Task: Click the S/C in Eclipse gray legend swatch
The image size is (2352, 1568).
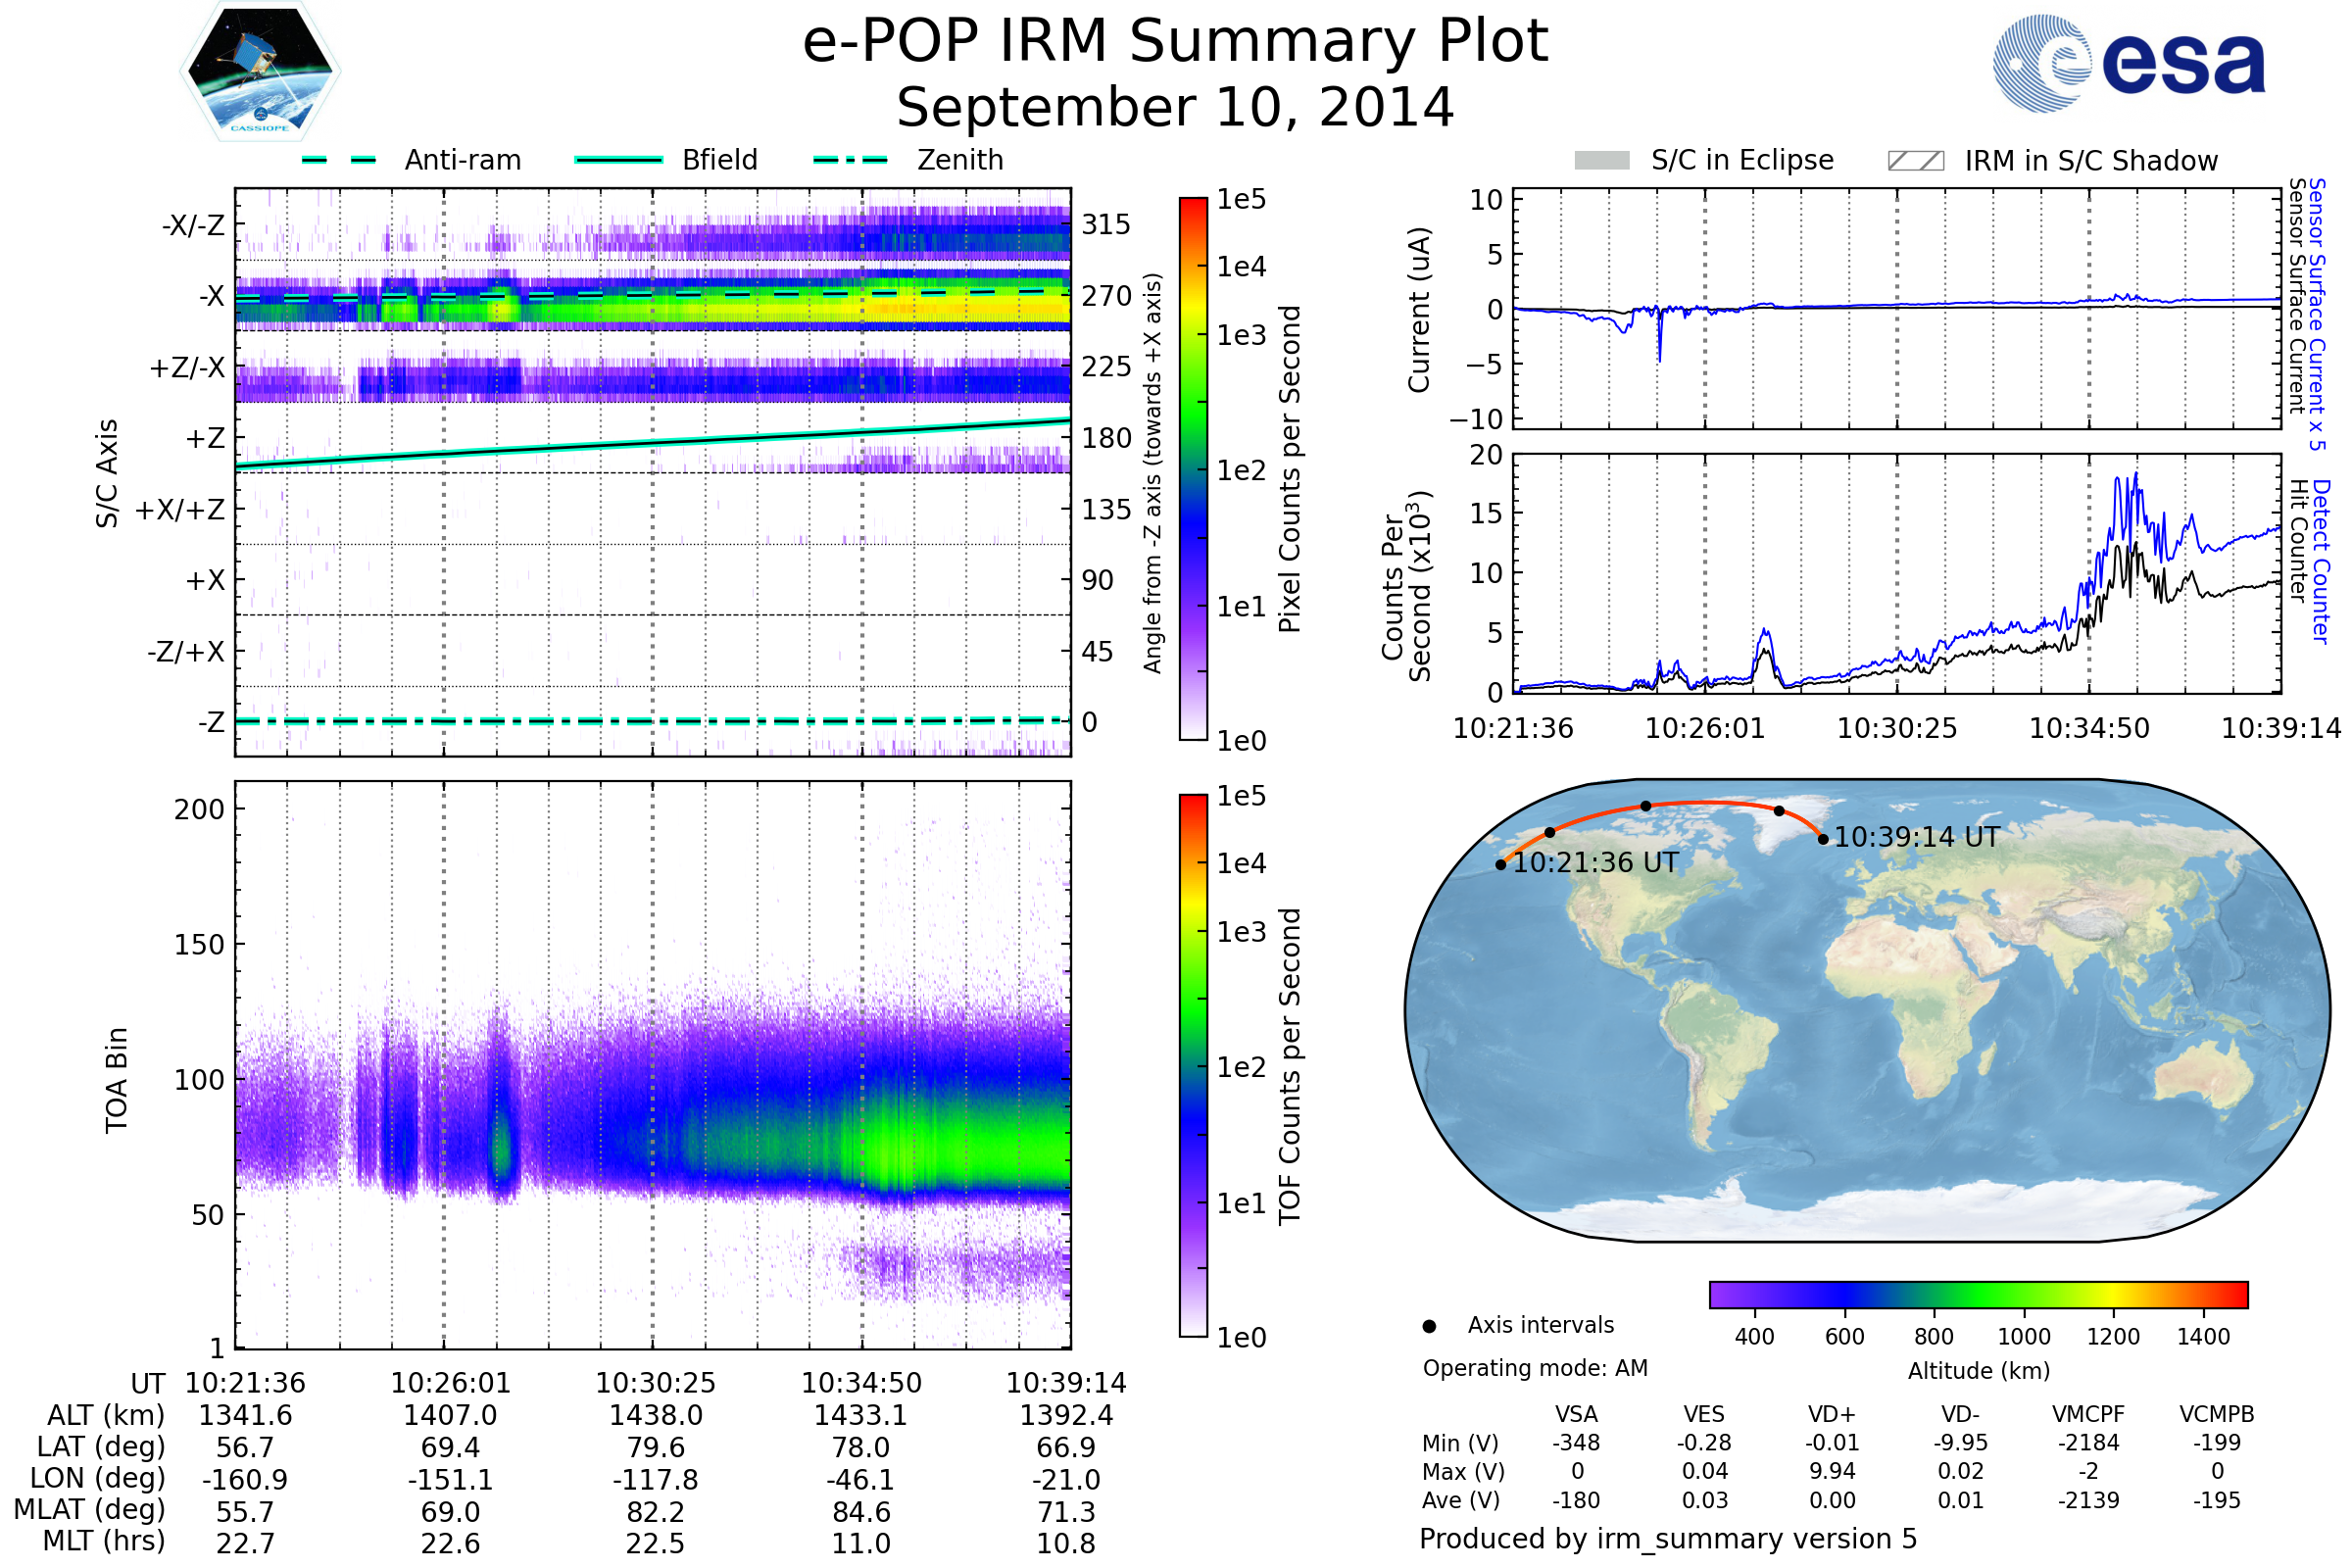Action: pos(1601,161)
